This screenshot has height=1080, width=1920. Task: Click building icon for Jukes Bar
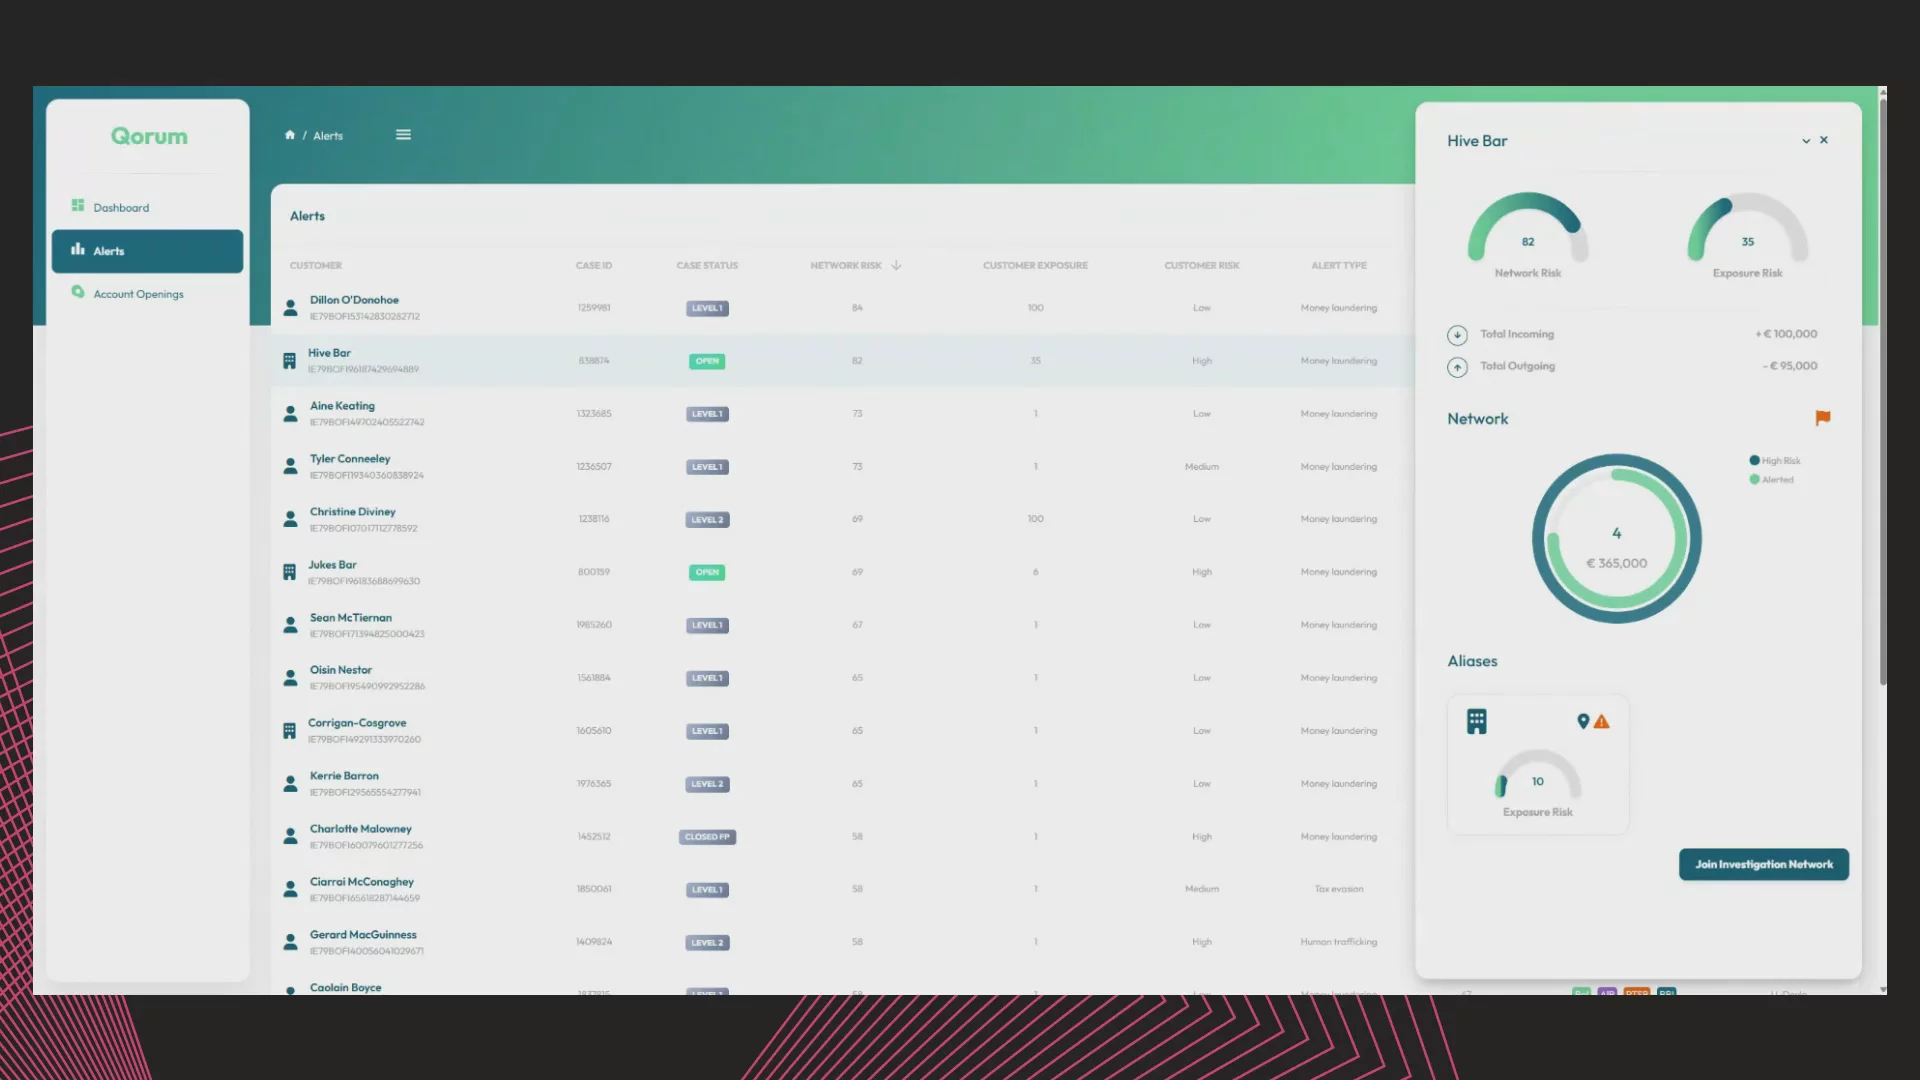pos(289,572)
